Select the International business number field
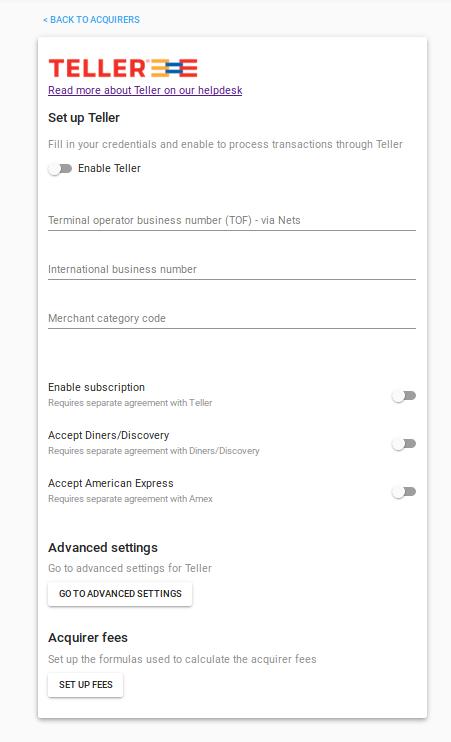The height and width of the screenshot is (742, 451). click(x=232, y=269)
